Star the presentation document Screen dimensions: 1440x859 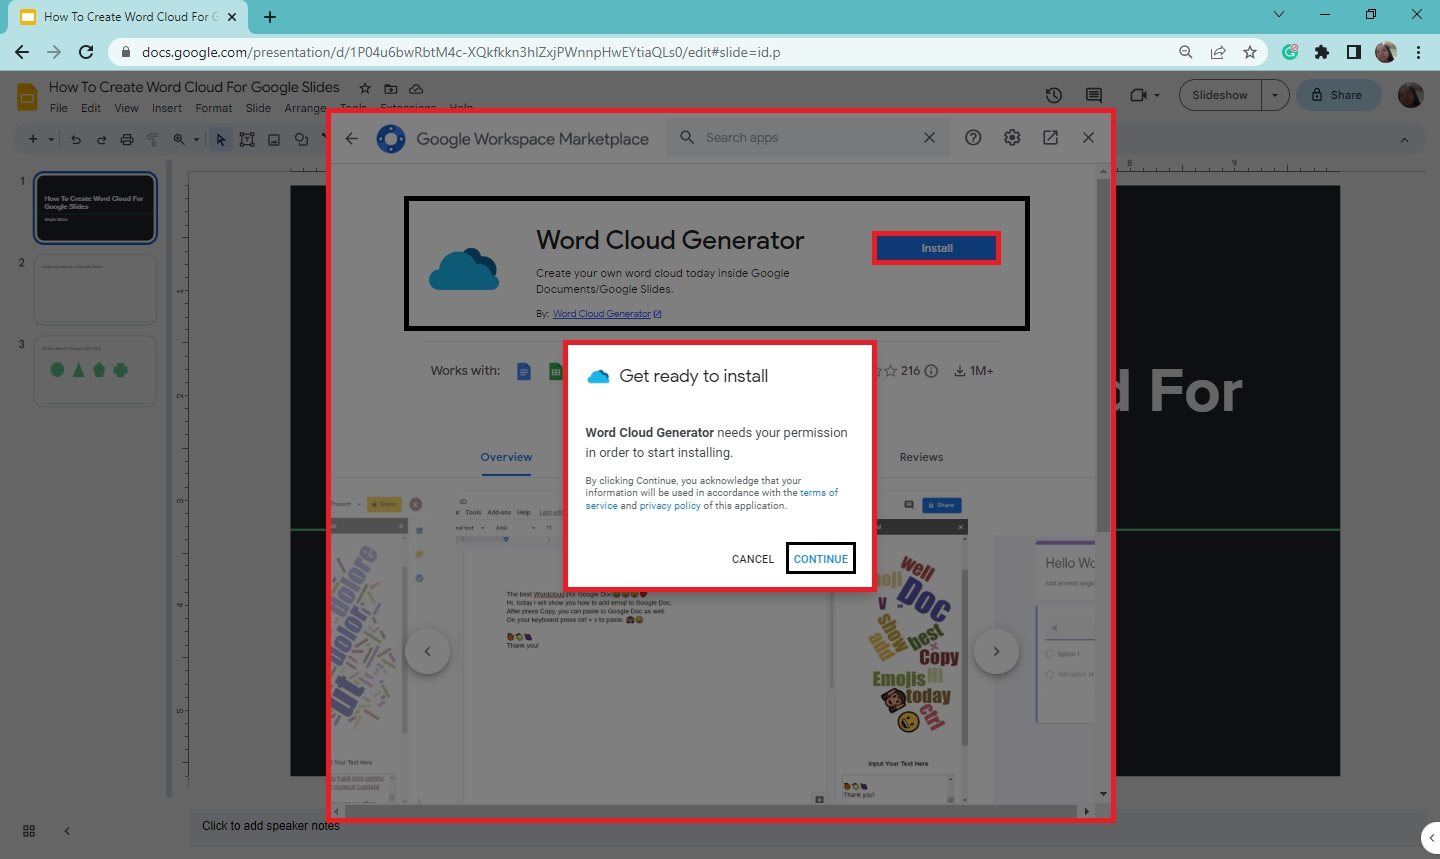tap(365, 88)
